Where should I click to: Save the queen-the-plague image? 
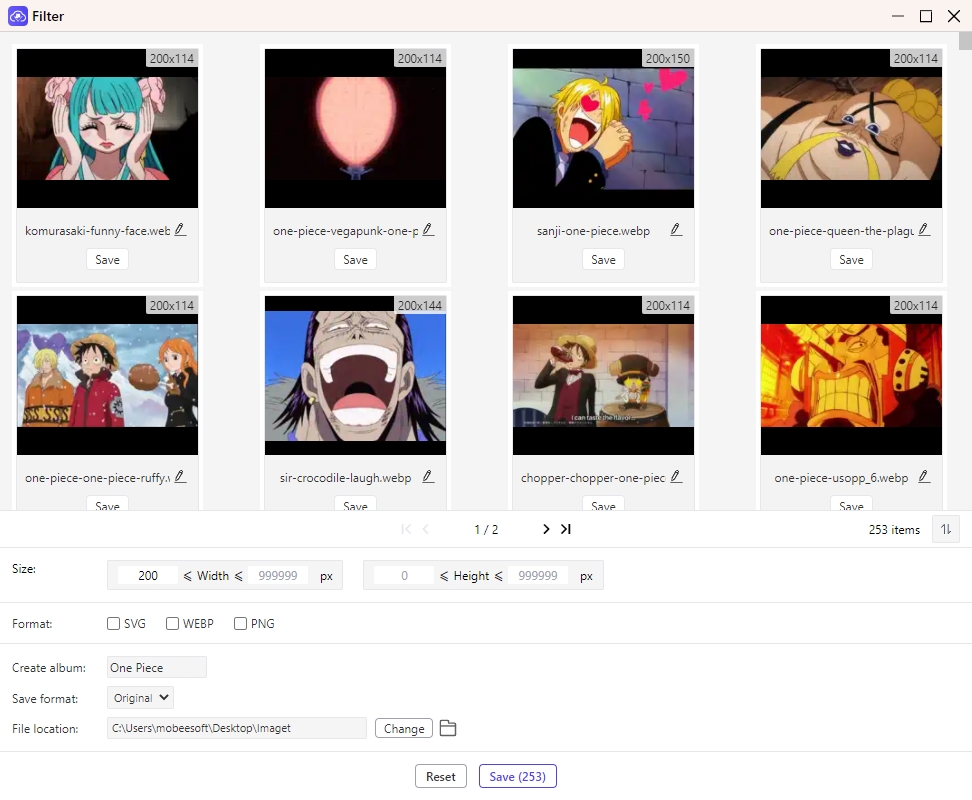pyautogui.click(x=851, y=260)
